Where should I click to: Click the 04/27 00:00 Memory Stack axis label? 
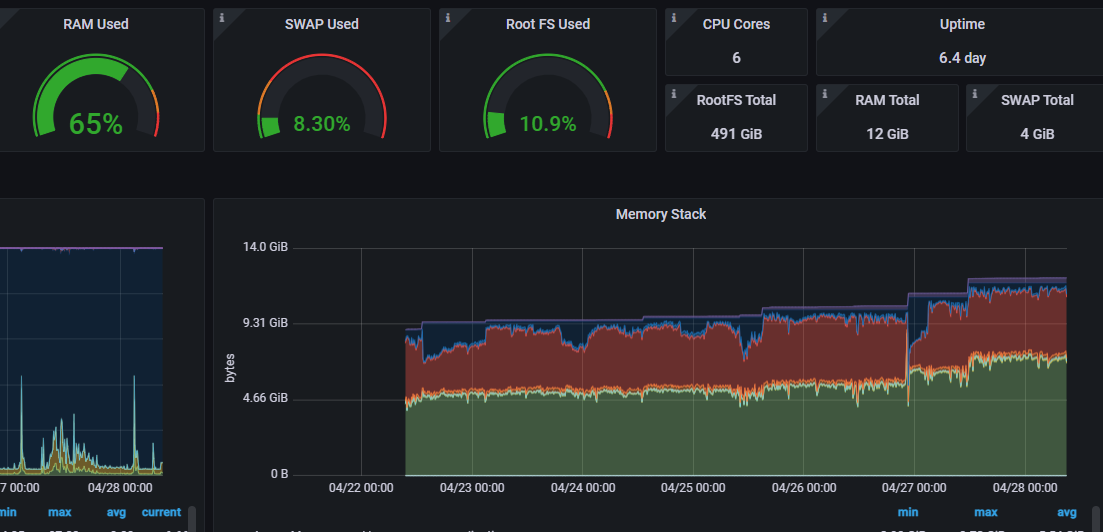pyautogui.click(x=914, y=488)
